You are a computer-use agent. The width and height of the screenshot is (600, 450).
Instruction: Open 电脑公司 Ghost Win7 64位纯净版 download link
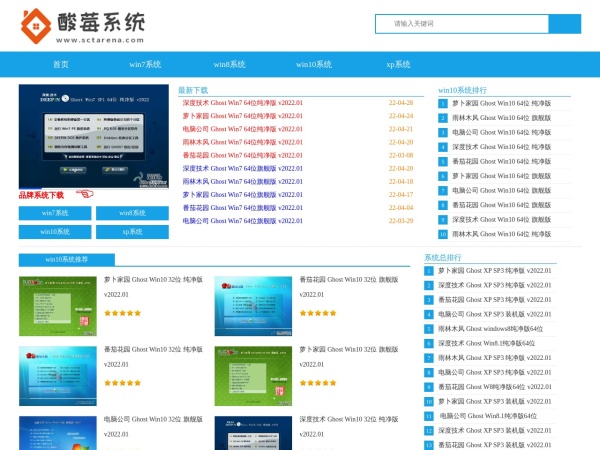point(243,129)
